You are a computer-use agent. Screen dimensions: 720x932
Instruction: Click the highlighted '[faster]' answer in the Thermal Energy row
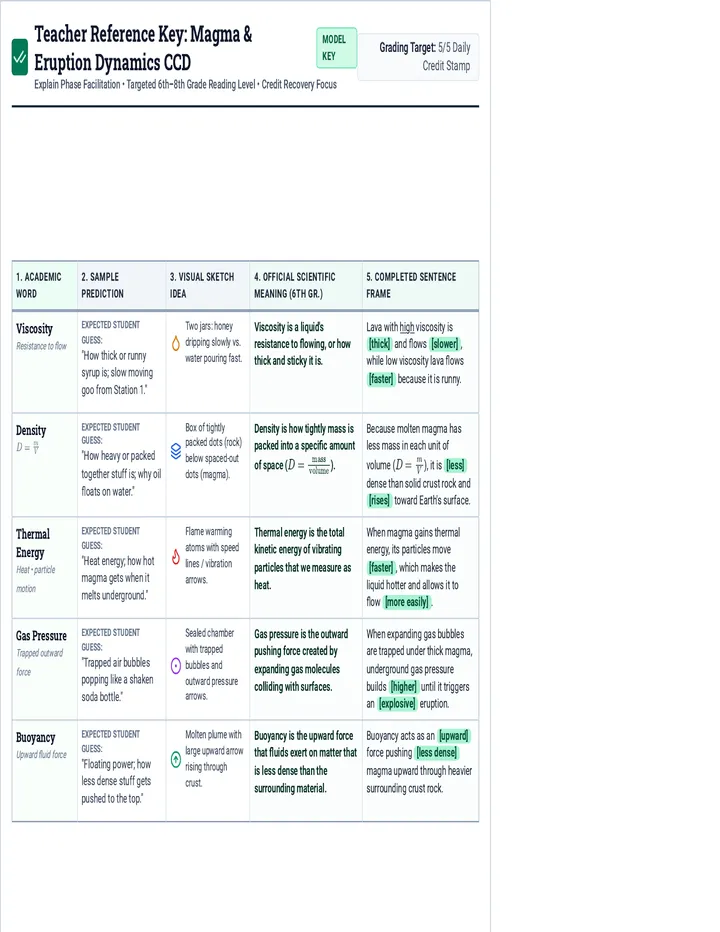pyautogui.click(x=381, y=567)
